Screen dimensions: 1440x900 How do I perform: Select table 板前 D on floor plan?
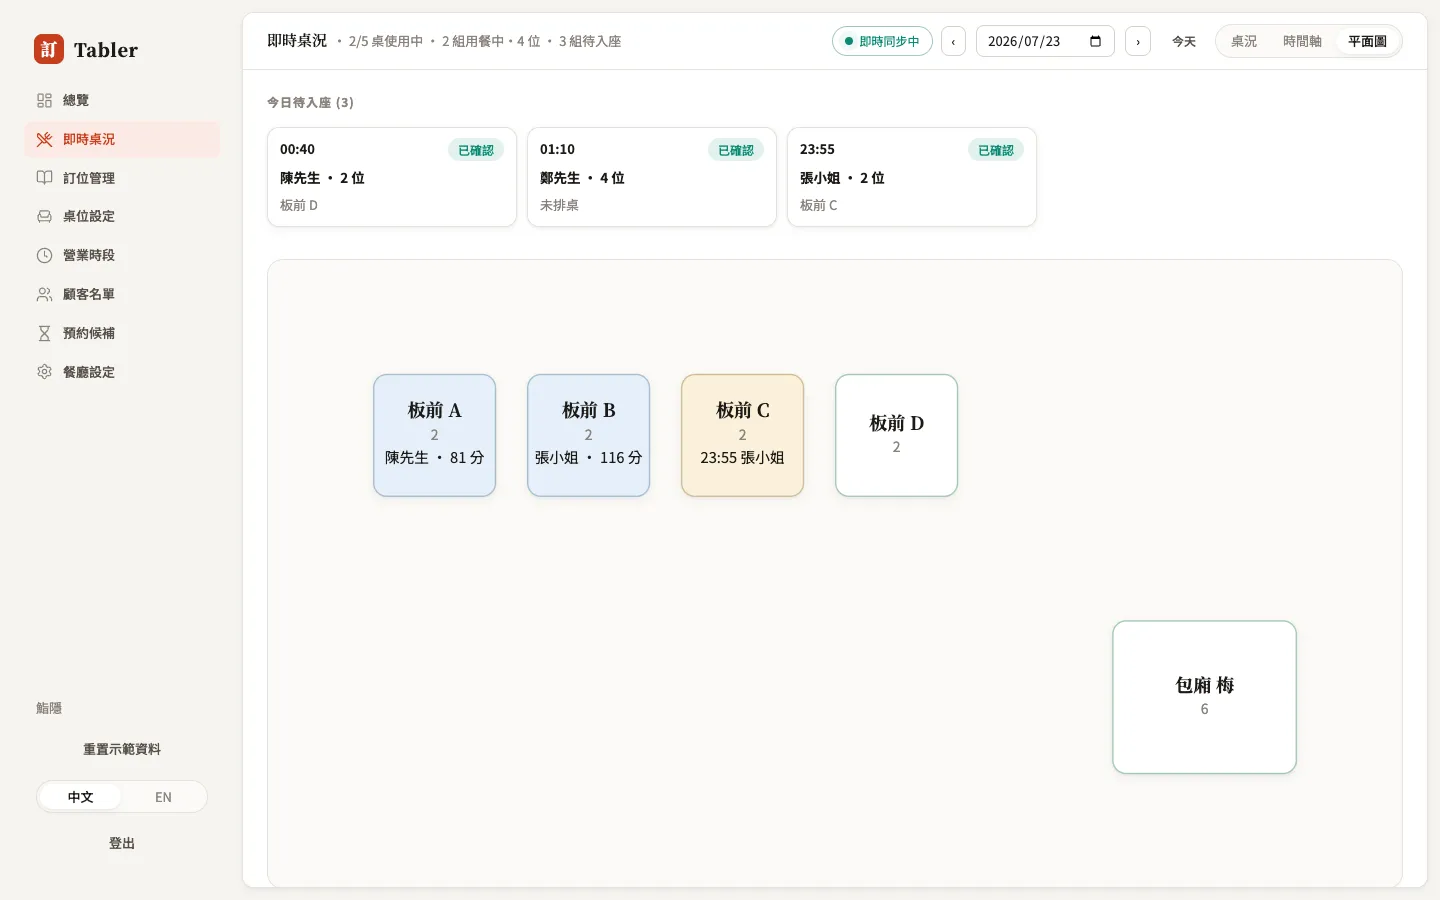[x=897, y=435]
